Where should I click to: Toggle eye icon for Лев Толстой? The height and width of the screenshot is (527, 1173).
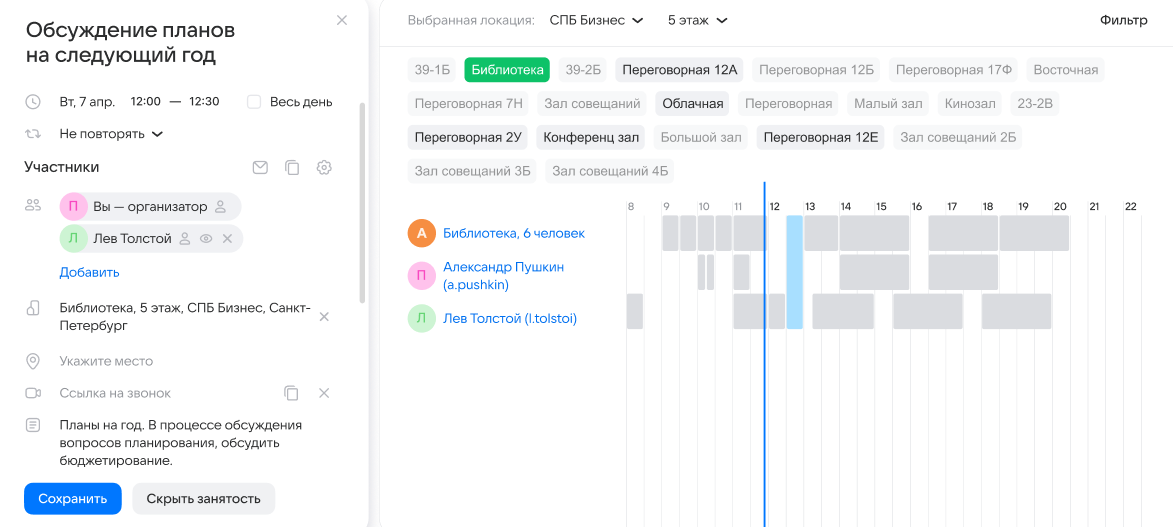point(206,239)
